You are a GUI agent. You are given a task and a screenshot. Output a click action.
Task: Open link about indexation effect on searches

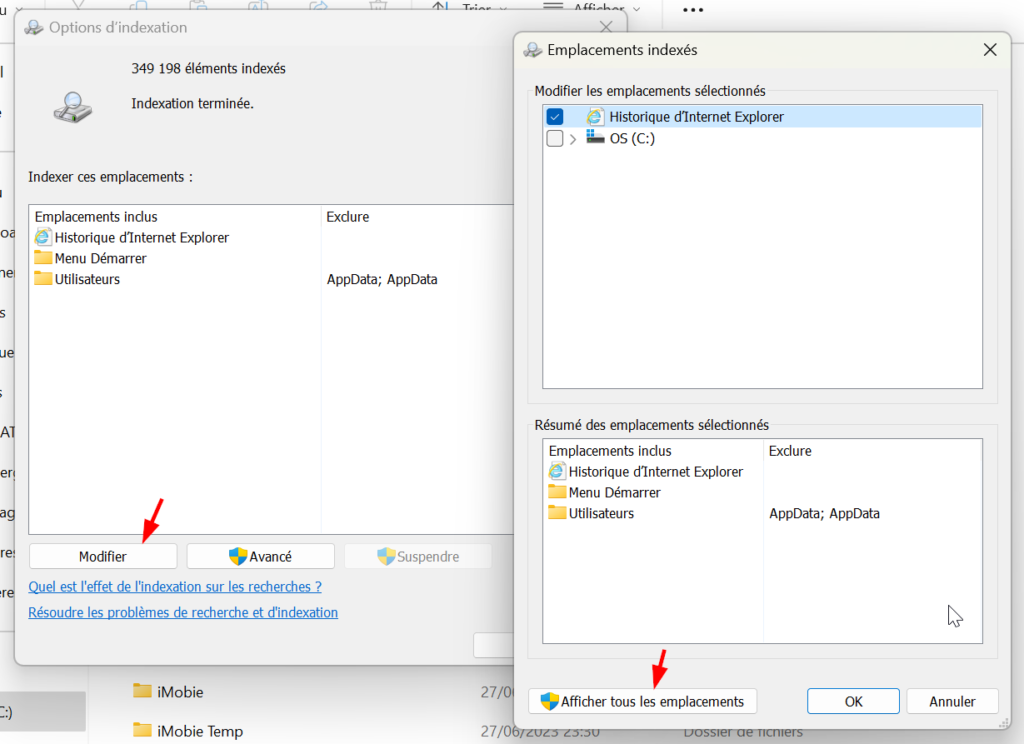click(175, 587)
